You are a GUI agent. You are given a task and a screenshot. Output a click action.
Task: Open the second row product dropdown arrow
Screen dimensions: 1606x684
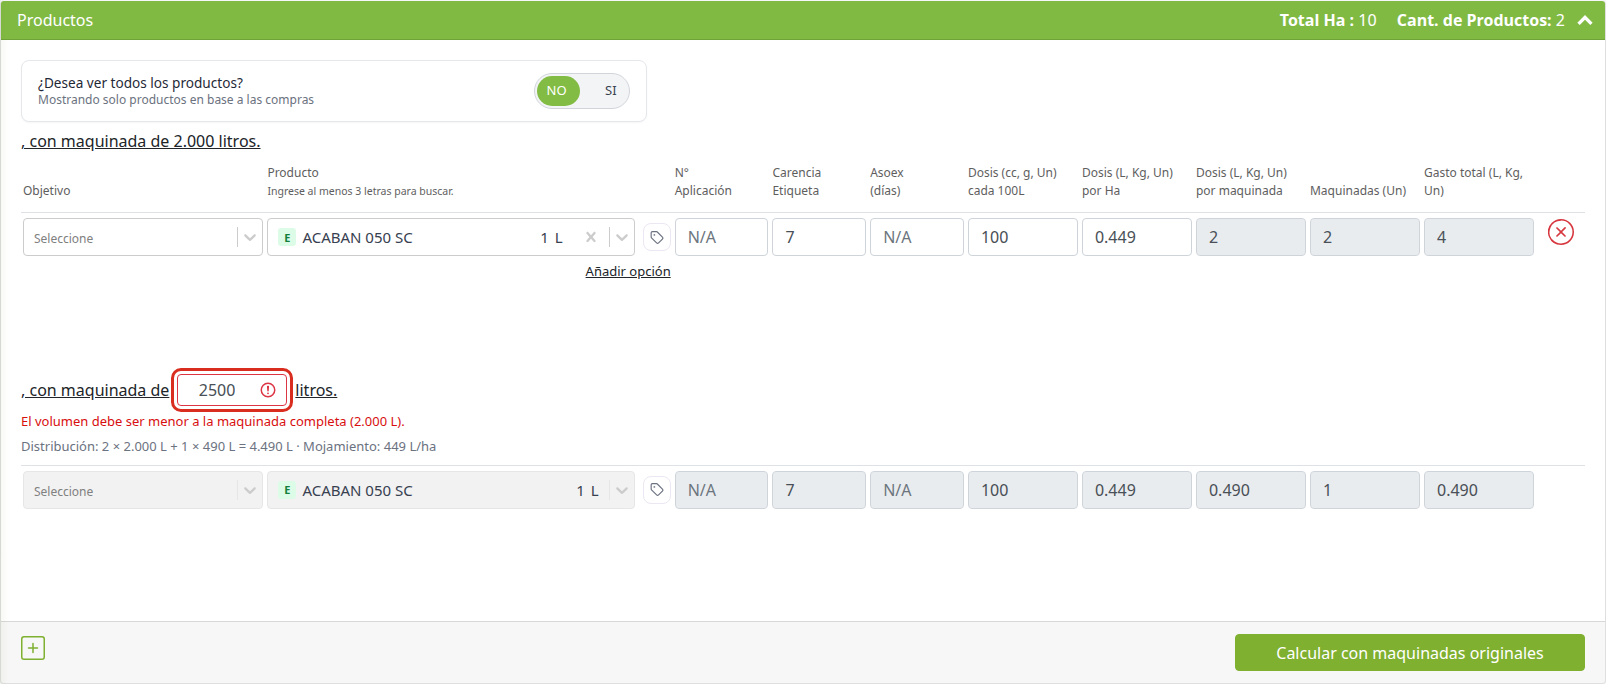622,490
